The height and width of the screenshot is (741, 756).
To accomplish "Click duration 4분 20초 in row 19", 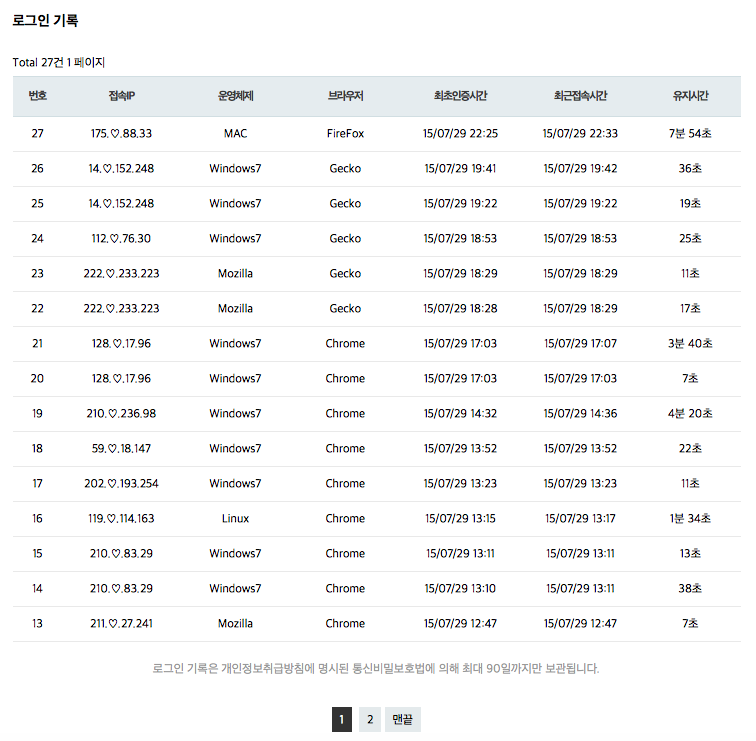I will (690, 414).
